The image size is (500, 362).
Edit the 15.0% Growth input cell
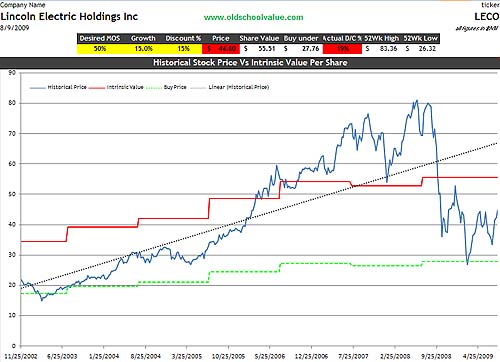(143, 49)
